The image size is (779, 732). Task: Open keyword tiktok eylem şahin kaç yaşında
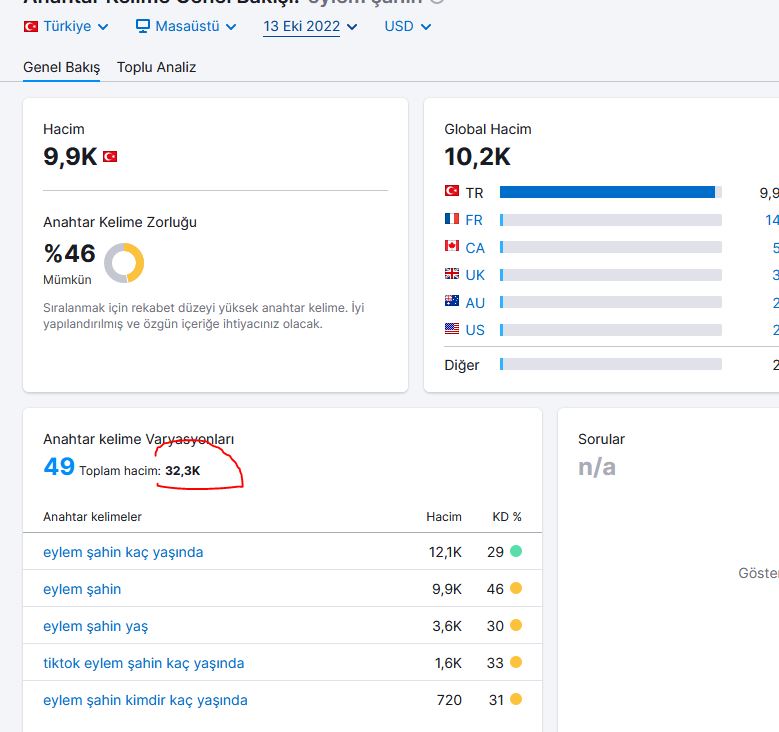[x=144, y=663]
